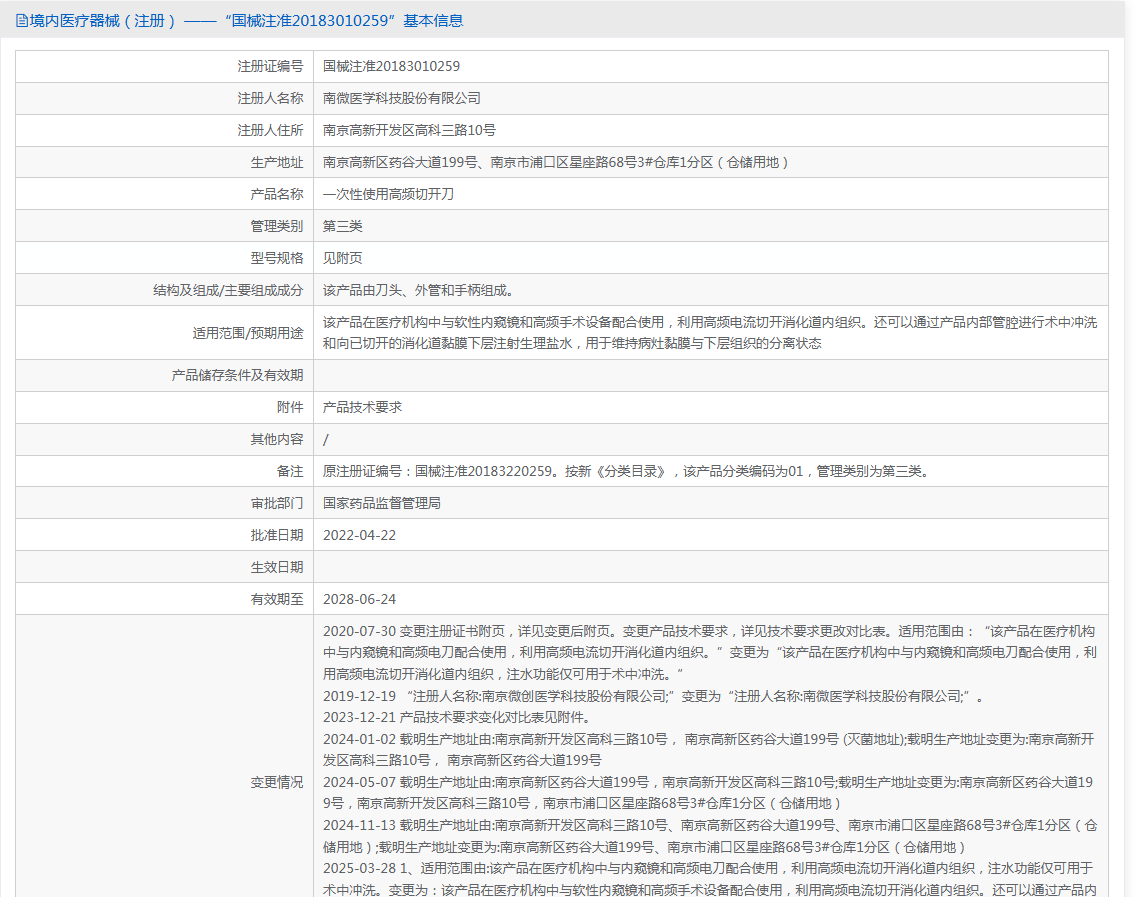Viewport: 1143px width, 897px height.
Task: Select the change entry dated 2024-01-02
Action: pos(709,750)
